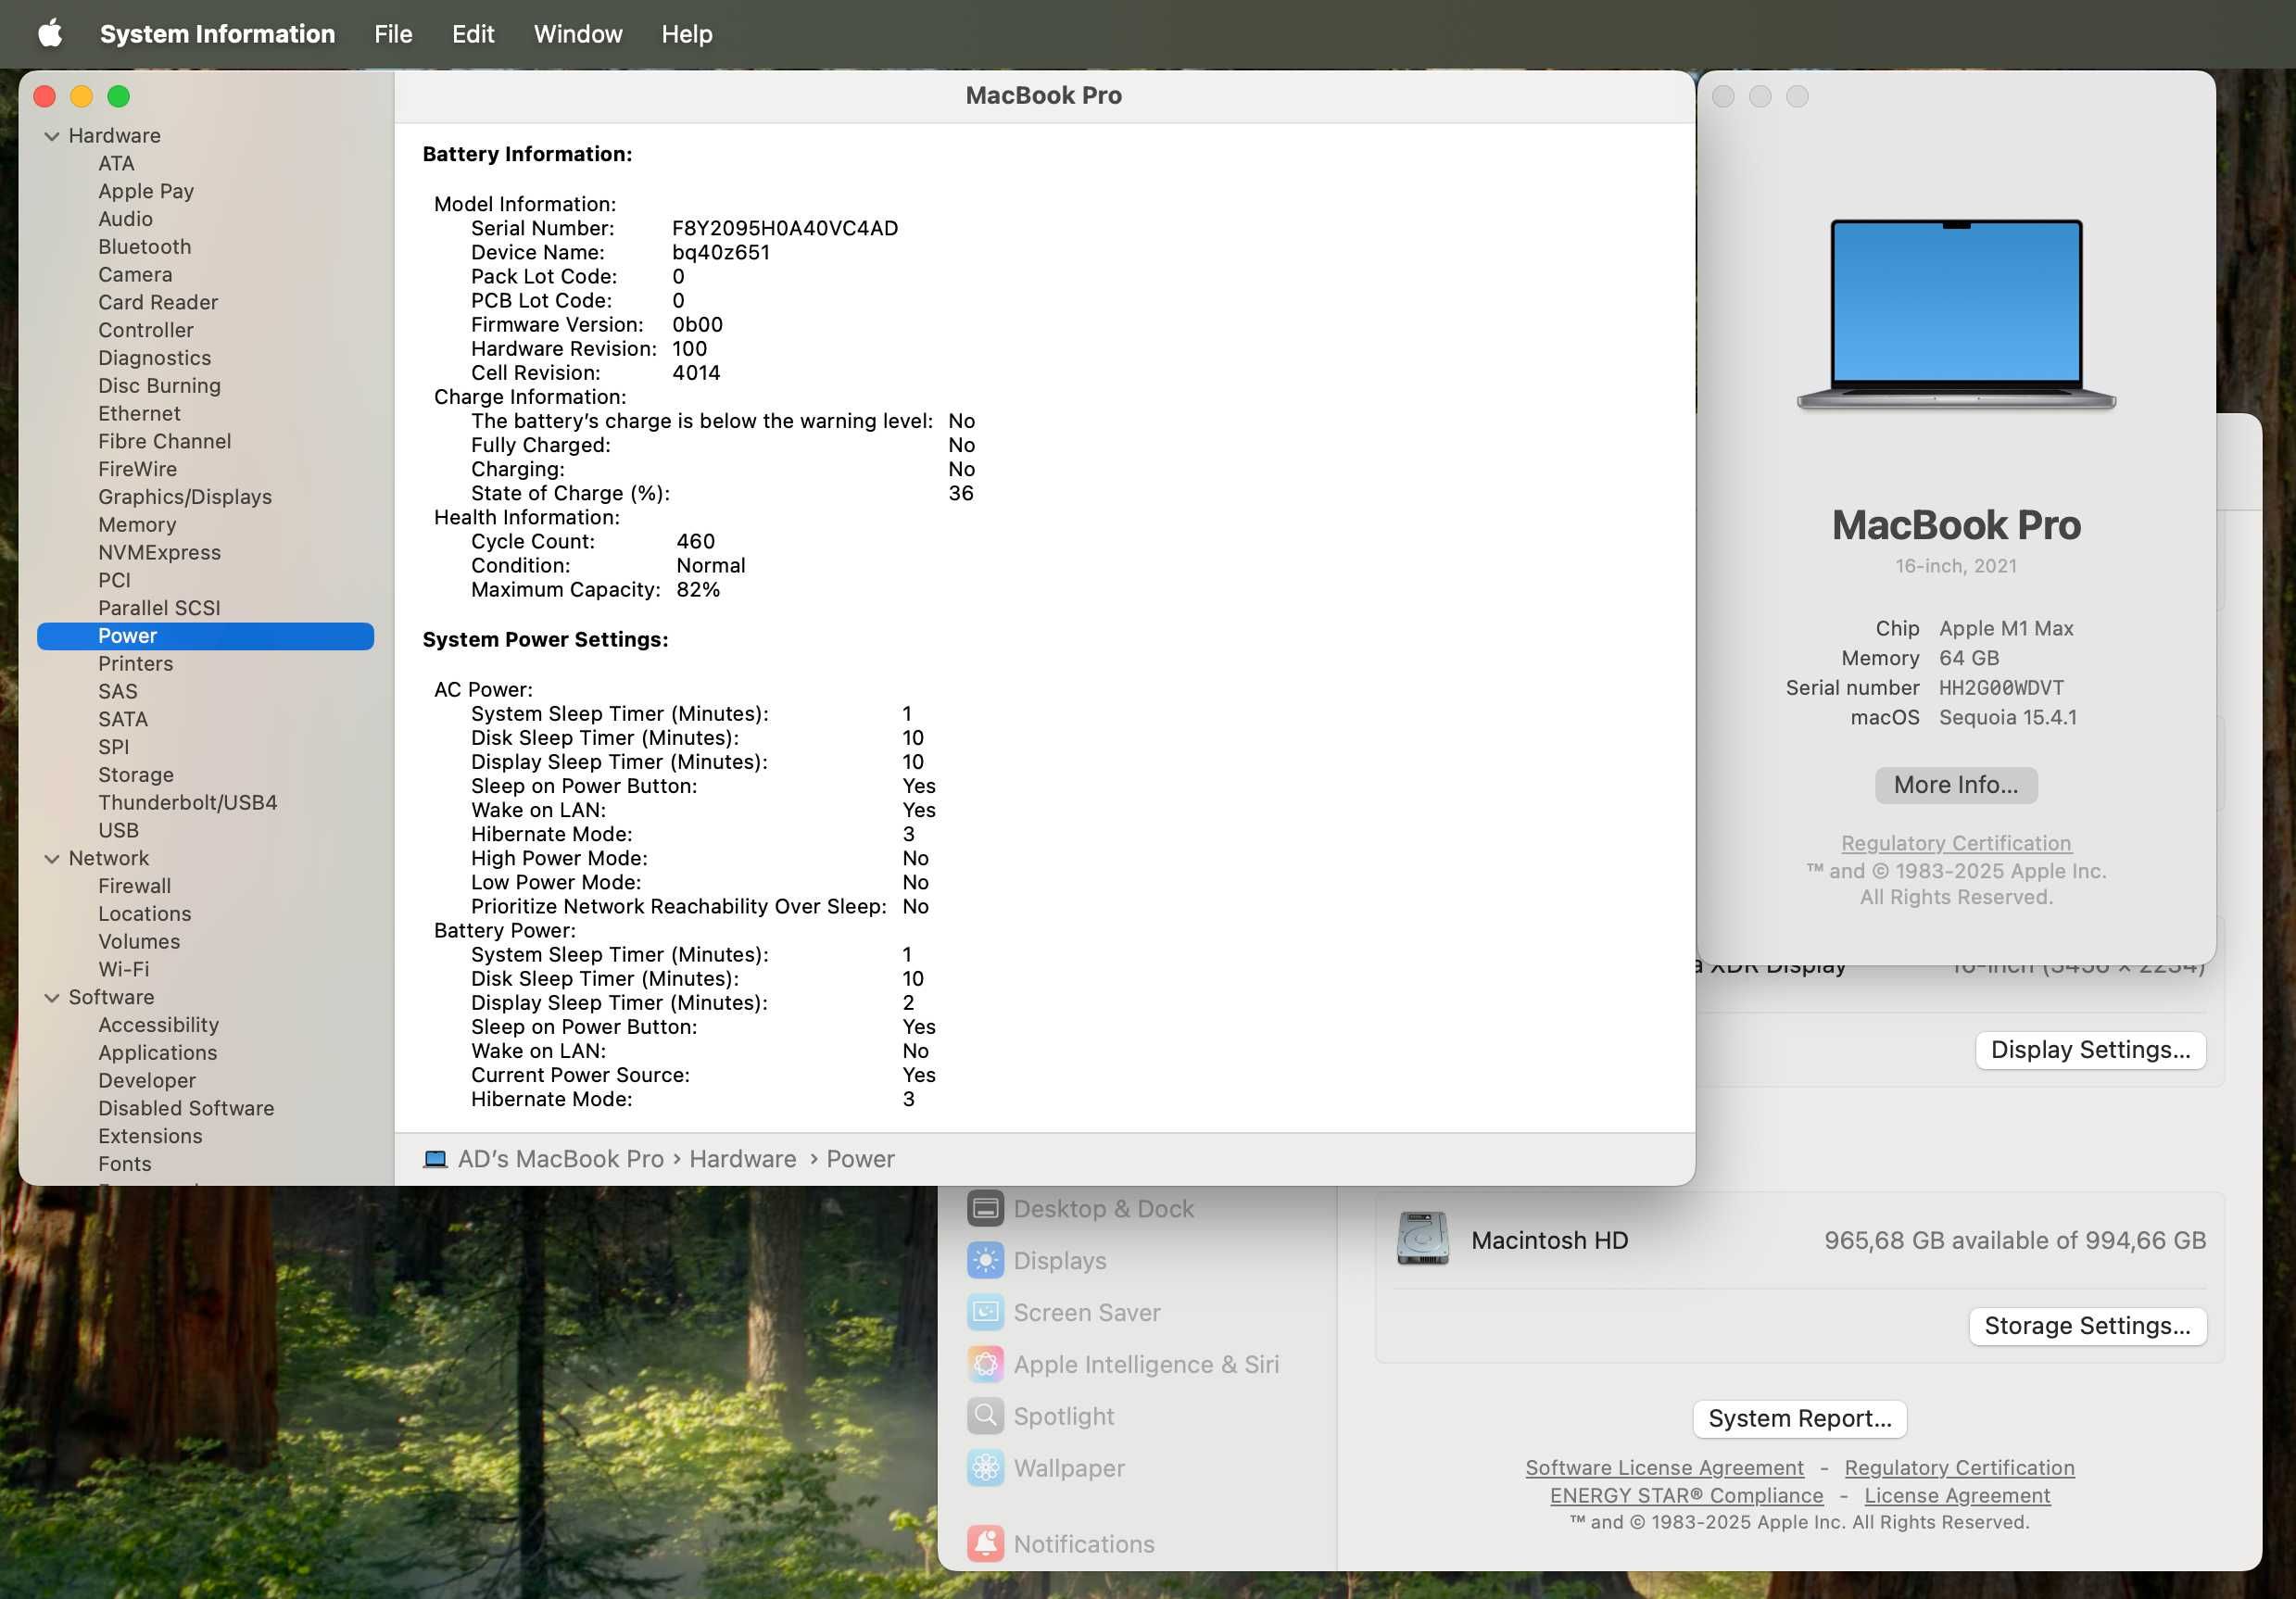The height and width of the screenshot is (1599, 2296).
Task: Select Diagnostics in the sidebar
Action: [154, 358]
